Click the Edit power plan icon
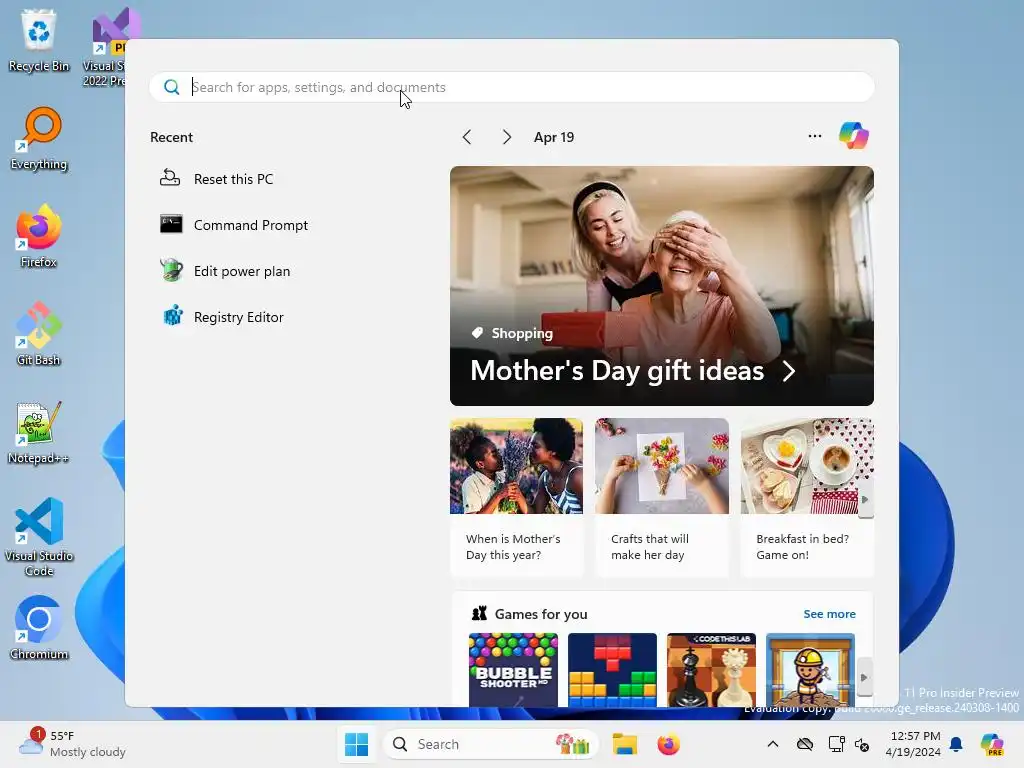 [171, 270]
